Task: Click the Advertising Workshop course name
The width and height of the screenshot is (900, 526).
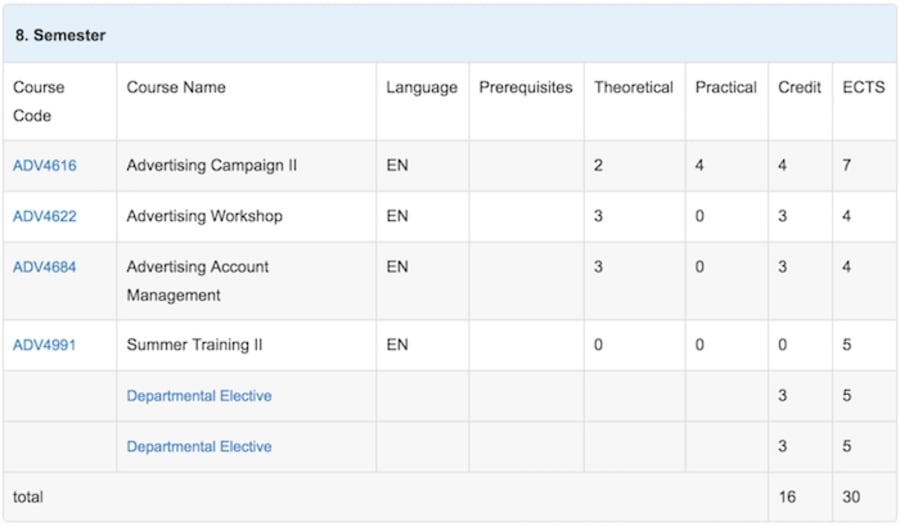Action: point(204,216)
